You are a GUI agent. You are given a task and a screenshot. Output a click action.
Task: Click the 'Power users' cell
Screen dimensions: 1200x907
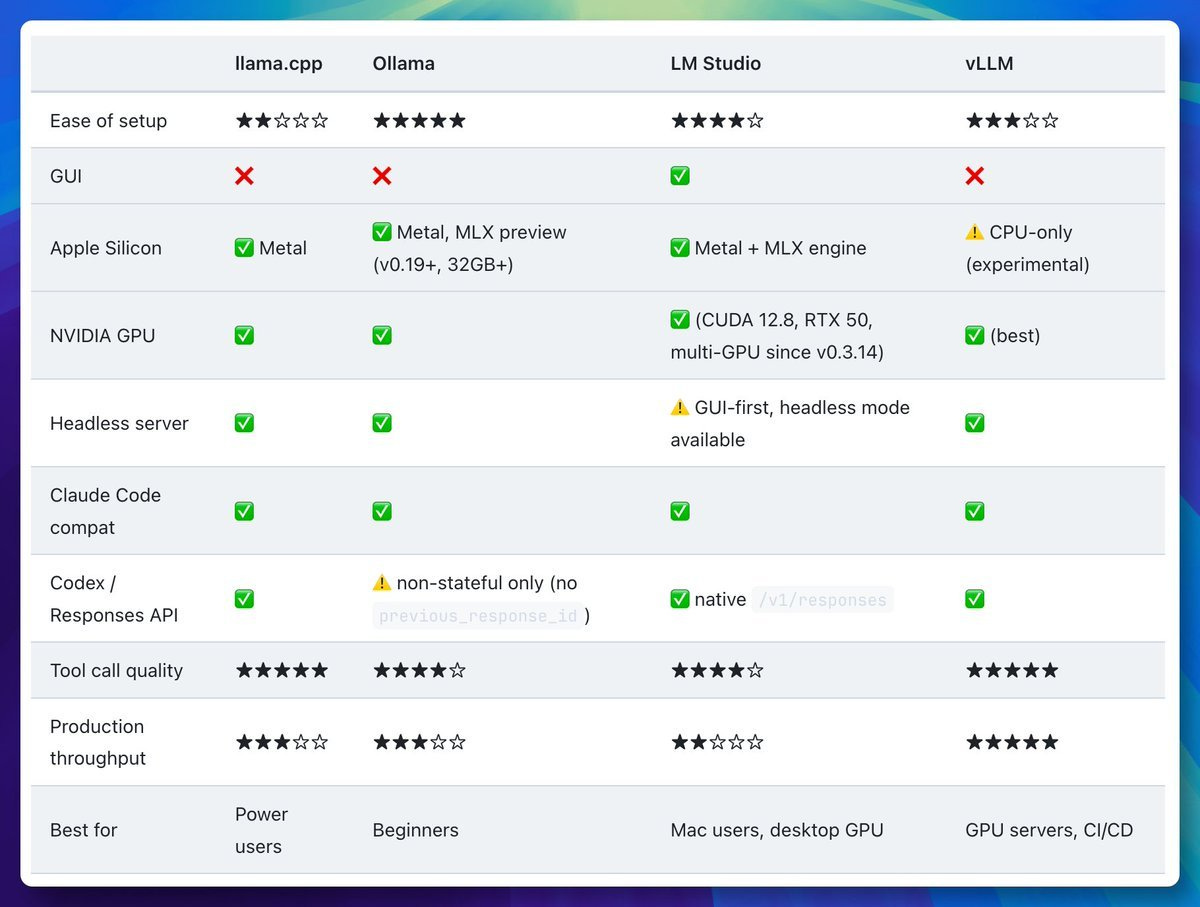pos(261,830)
